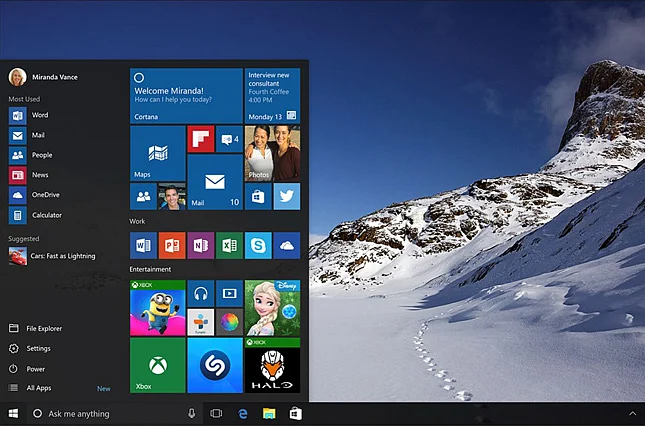Click Miranda Vance user account

click(43, 77)
